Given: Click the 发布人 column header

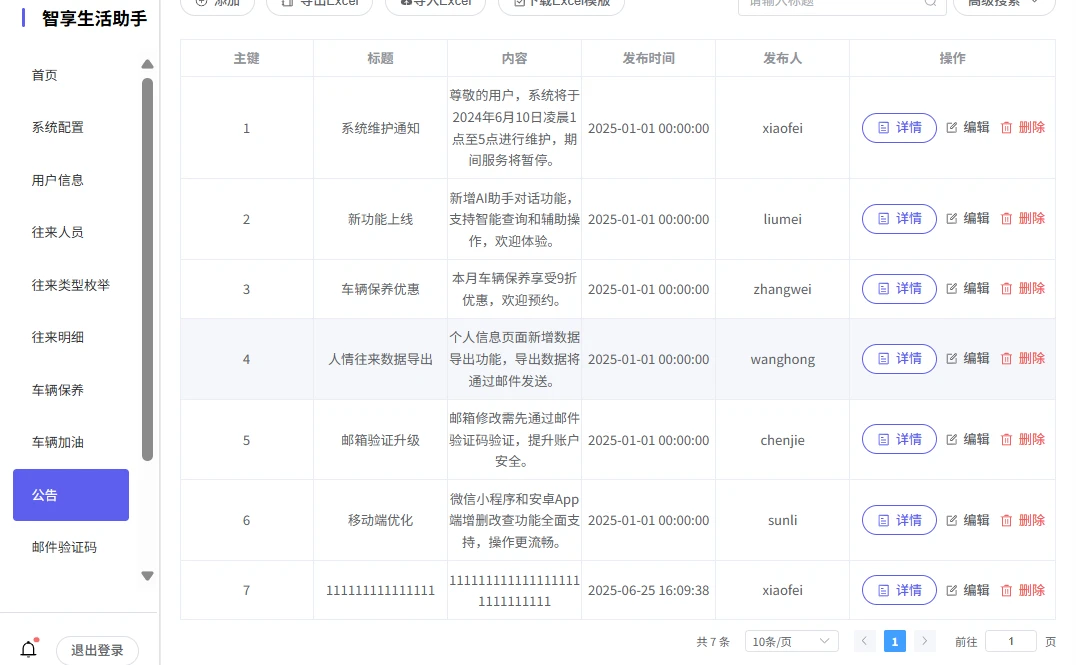Looking at the screenshot, I should (782, 58).
